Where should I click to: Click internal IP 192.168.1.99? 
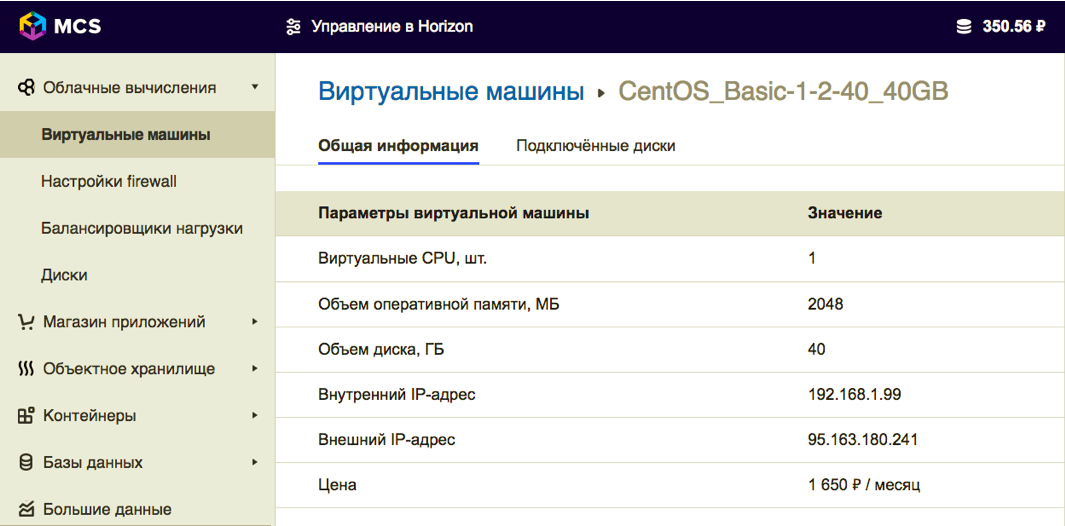(x=854, y=394)
